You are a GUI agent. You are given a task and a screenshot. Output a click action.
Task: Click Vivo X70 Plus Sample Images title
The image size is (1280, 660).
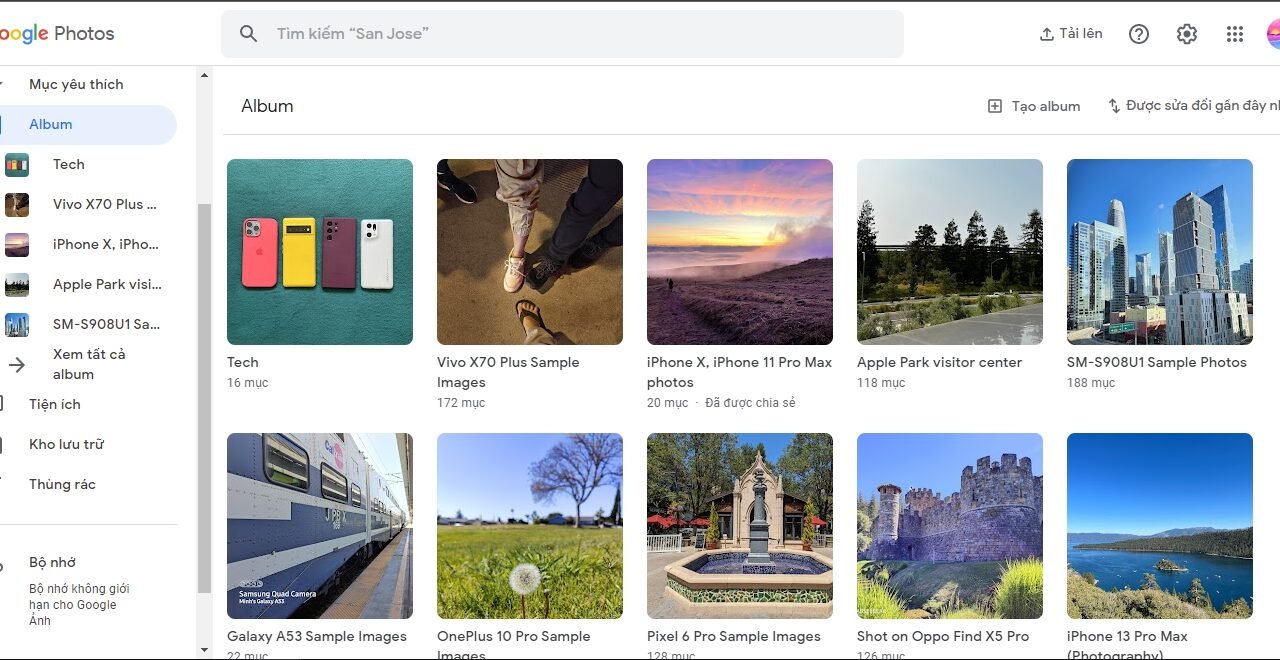tap(508, 372)
